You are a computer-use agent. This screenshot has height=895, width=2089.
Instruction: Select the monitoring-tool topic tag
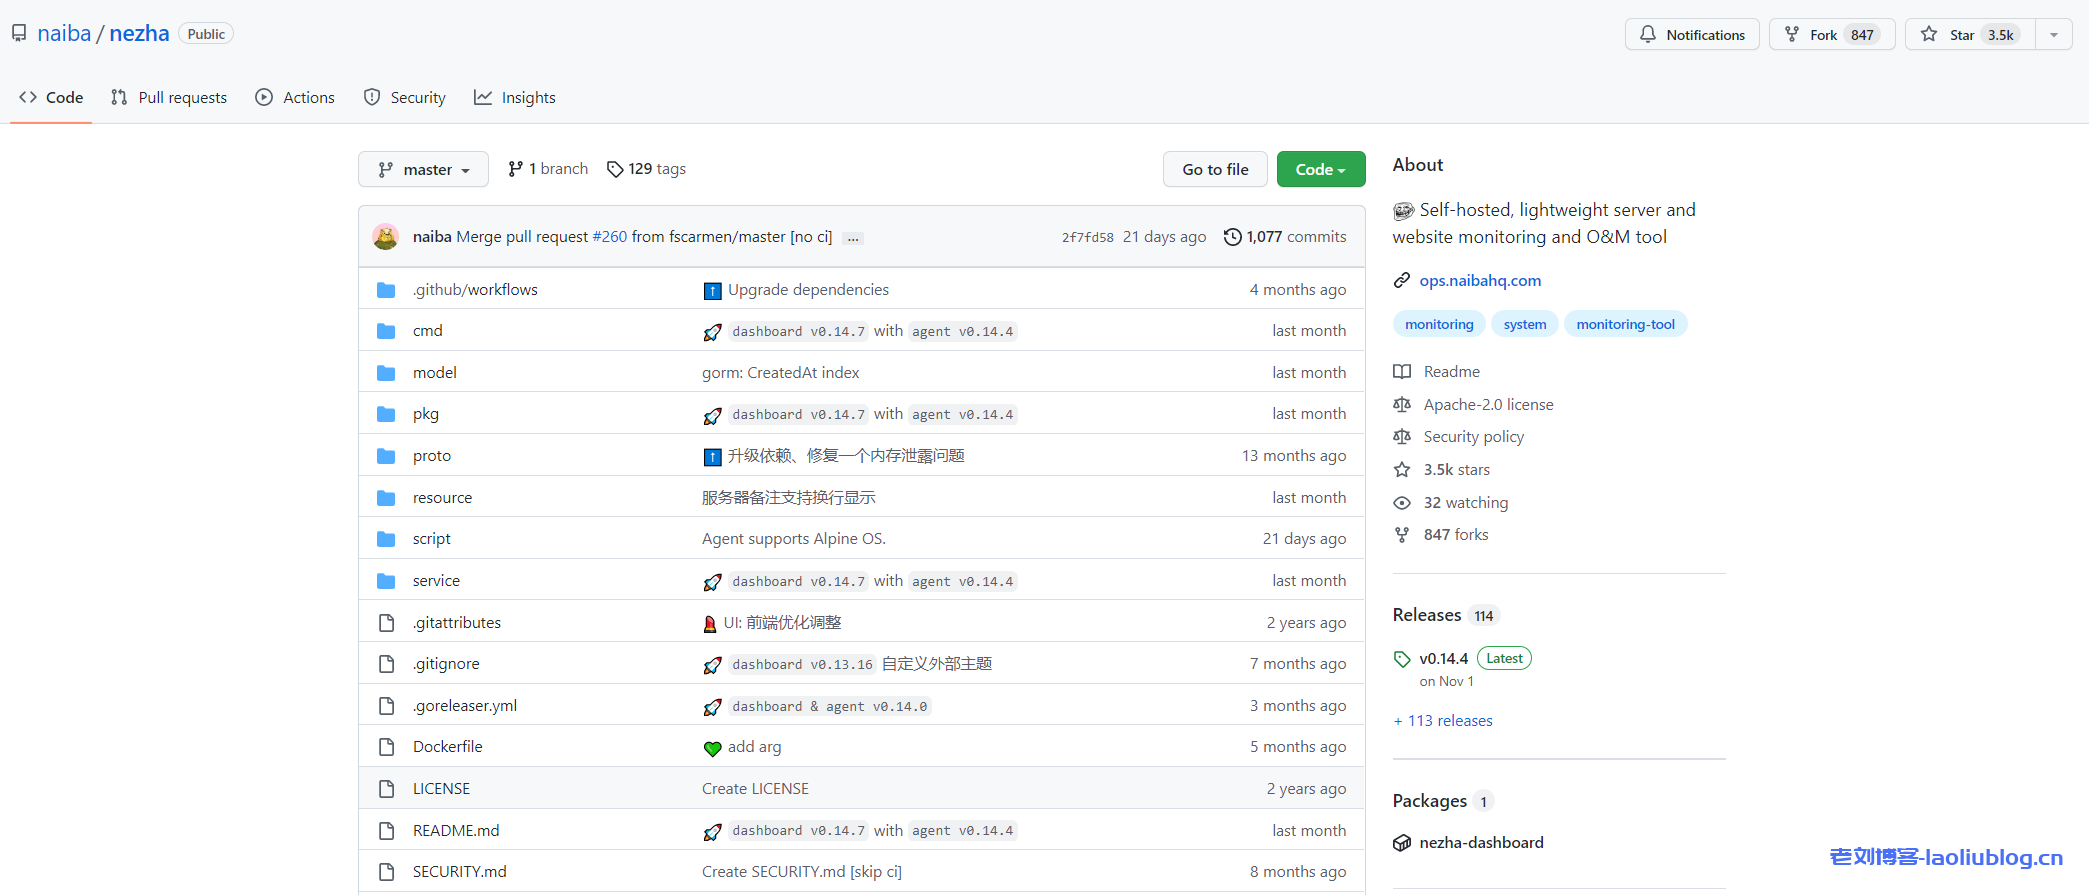1626,325
